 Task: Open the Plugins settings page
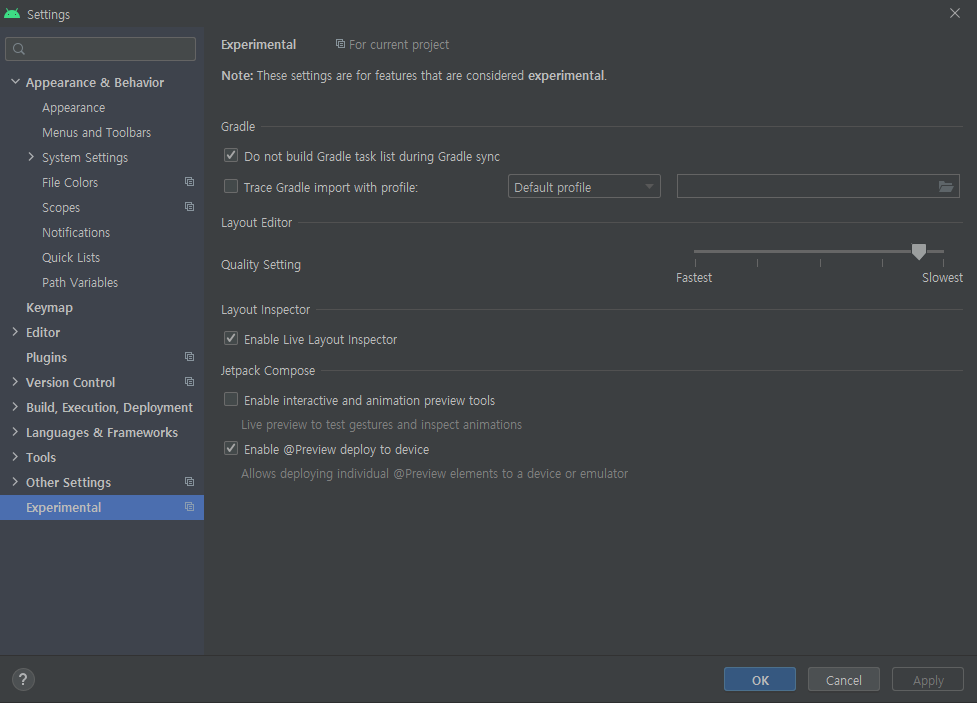[x=46, y=358]
